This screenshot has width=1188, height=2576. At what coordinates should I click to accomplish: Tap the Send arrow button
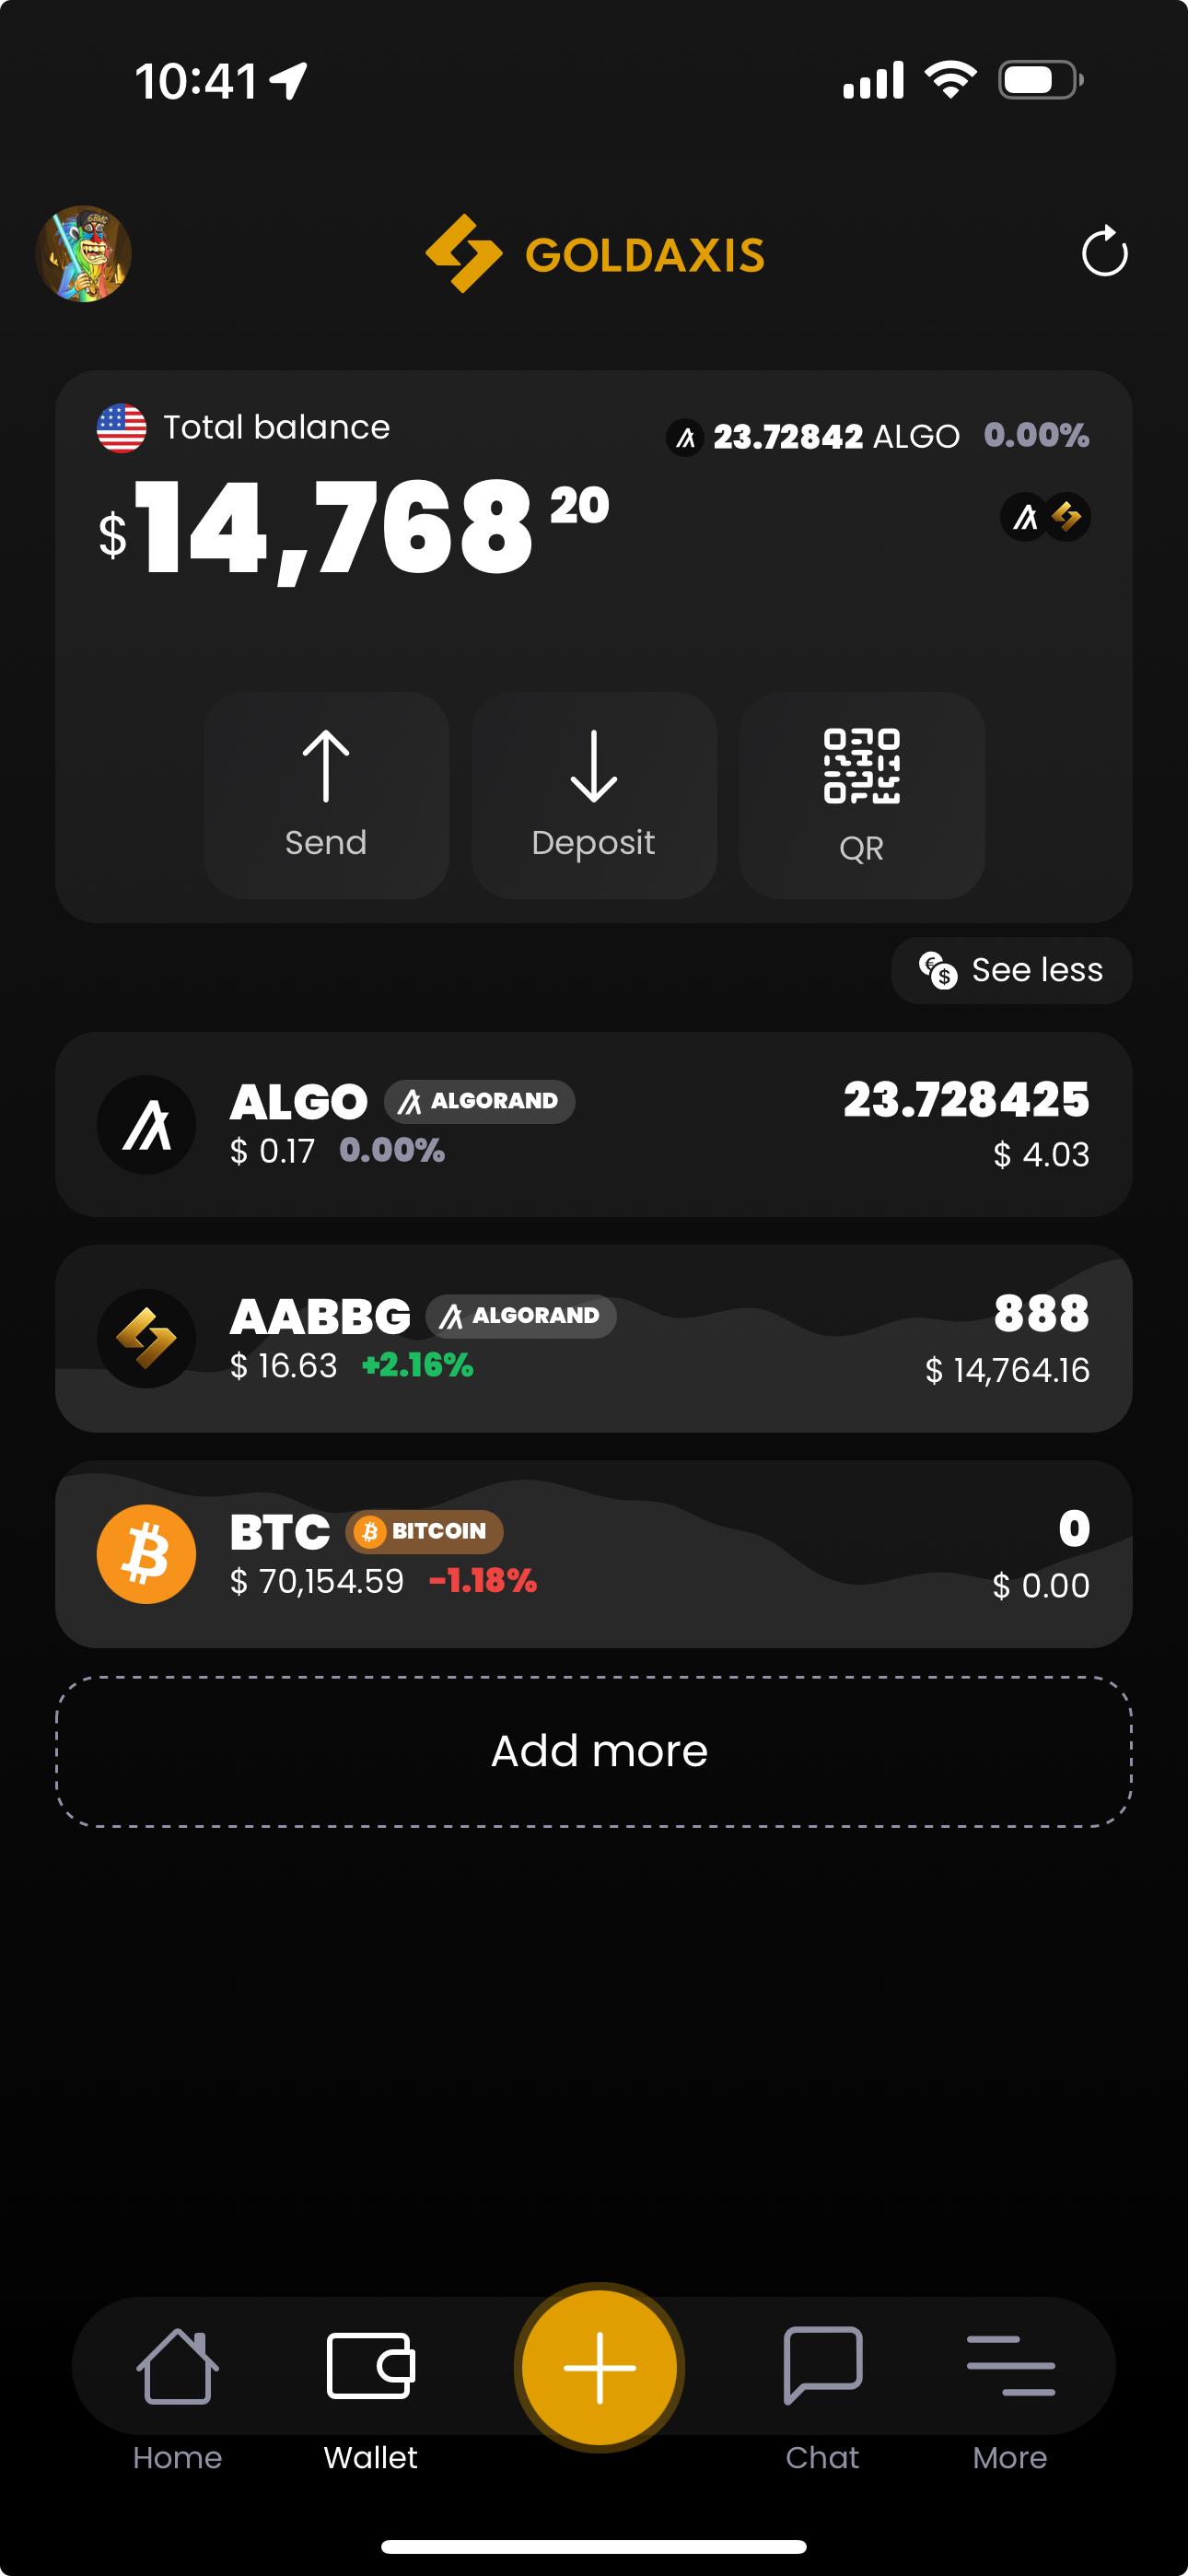click(x=326, y=795)
